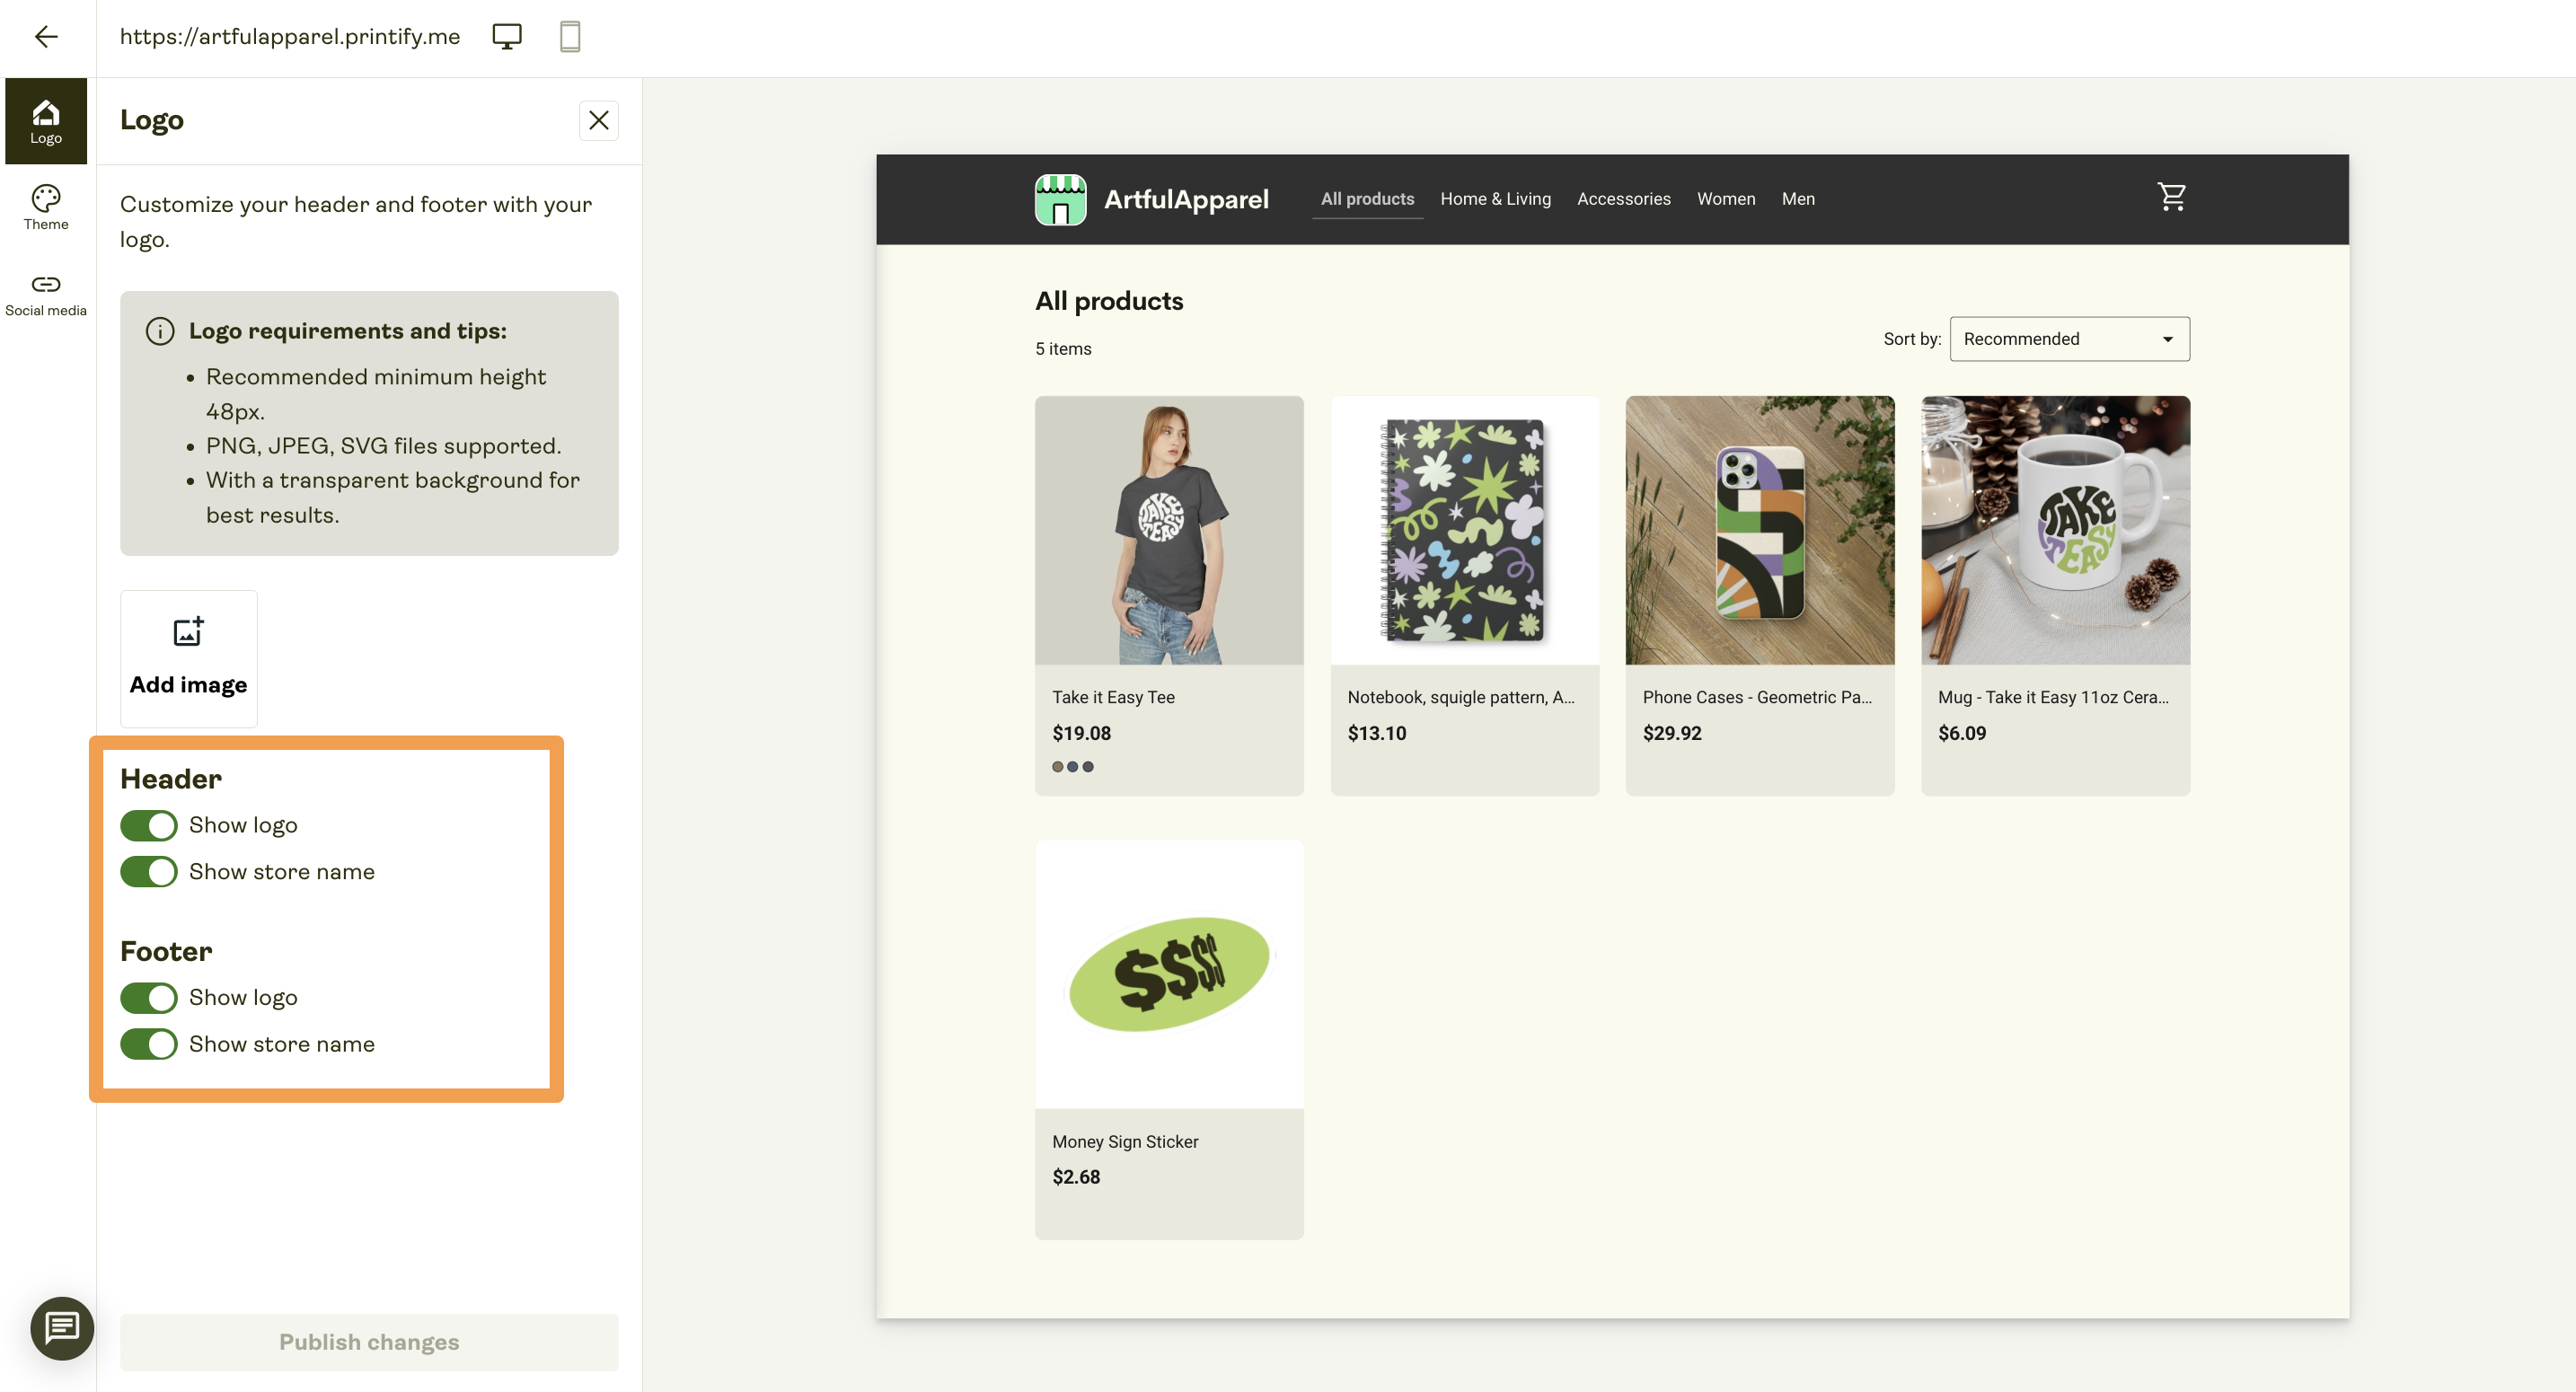Open the Social media panel
The height and width of the screenshot is (1392, 2576).
[45, 293]
